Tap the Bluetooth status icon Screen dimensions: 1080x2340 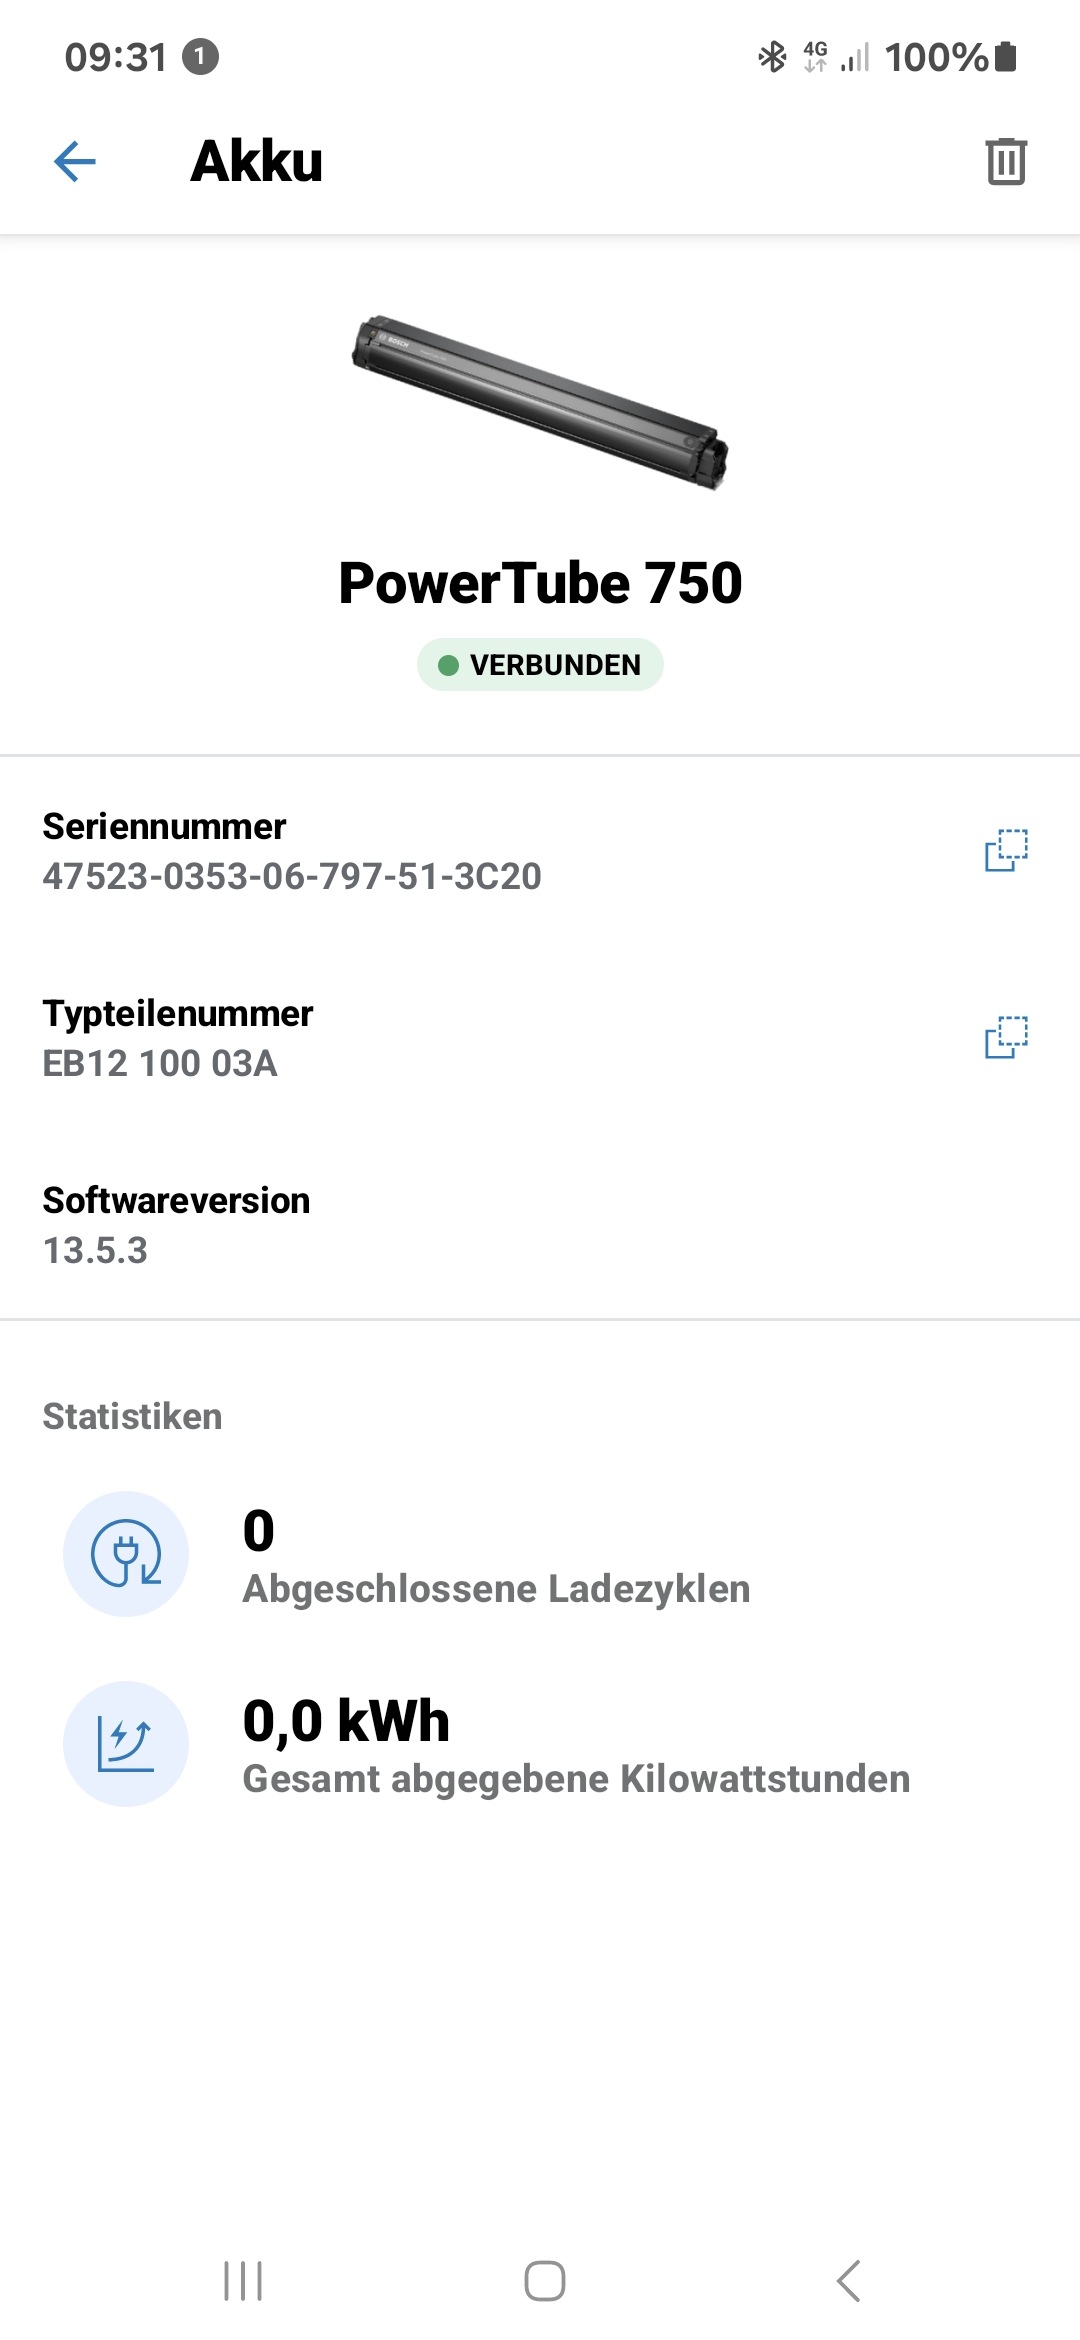pyautogui.click(x=772, y=57)
